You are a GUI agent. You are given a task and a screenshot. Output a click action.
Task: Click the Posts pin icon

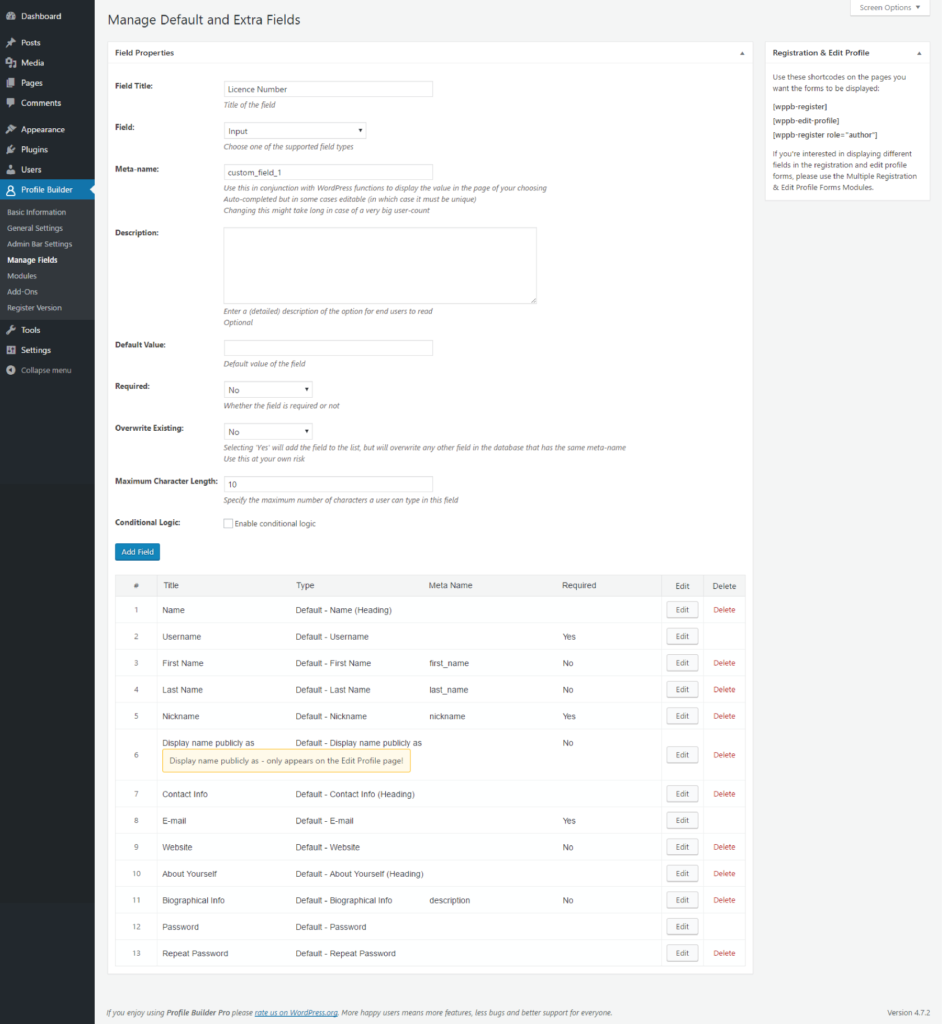pyautogui.click(x=10, y=43)
